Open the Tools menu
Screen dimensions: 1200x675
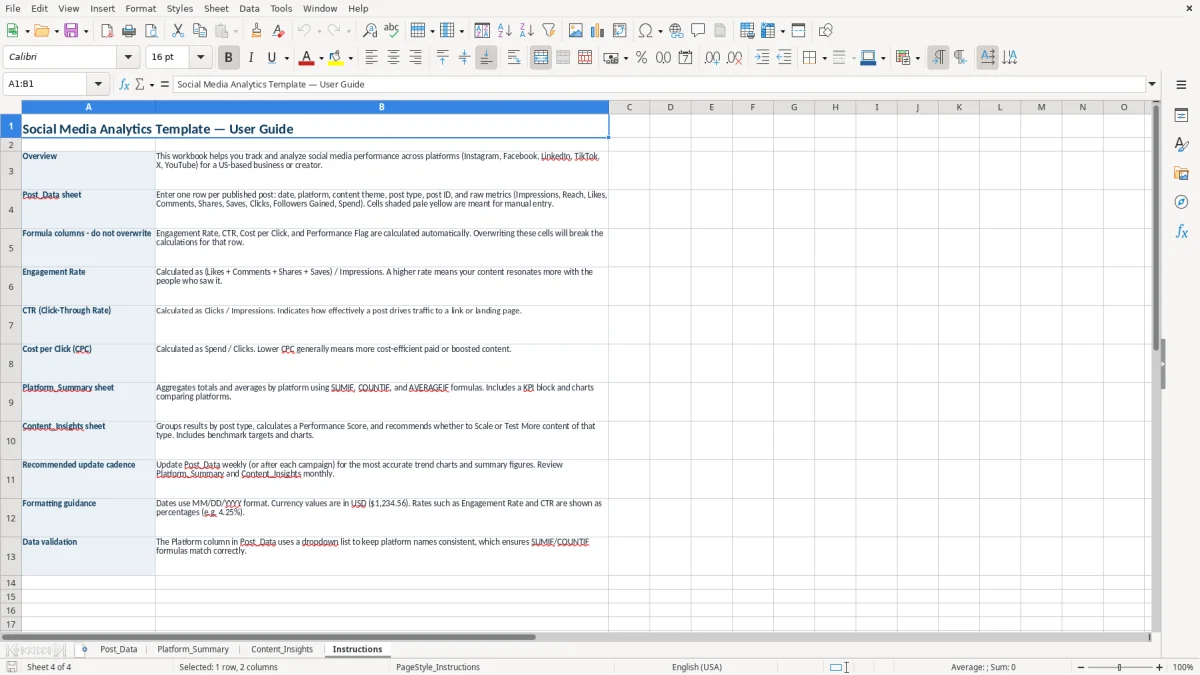(281, 8)
